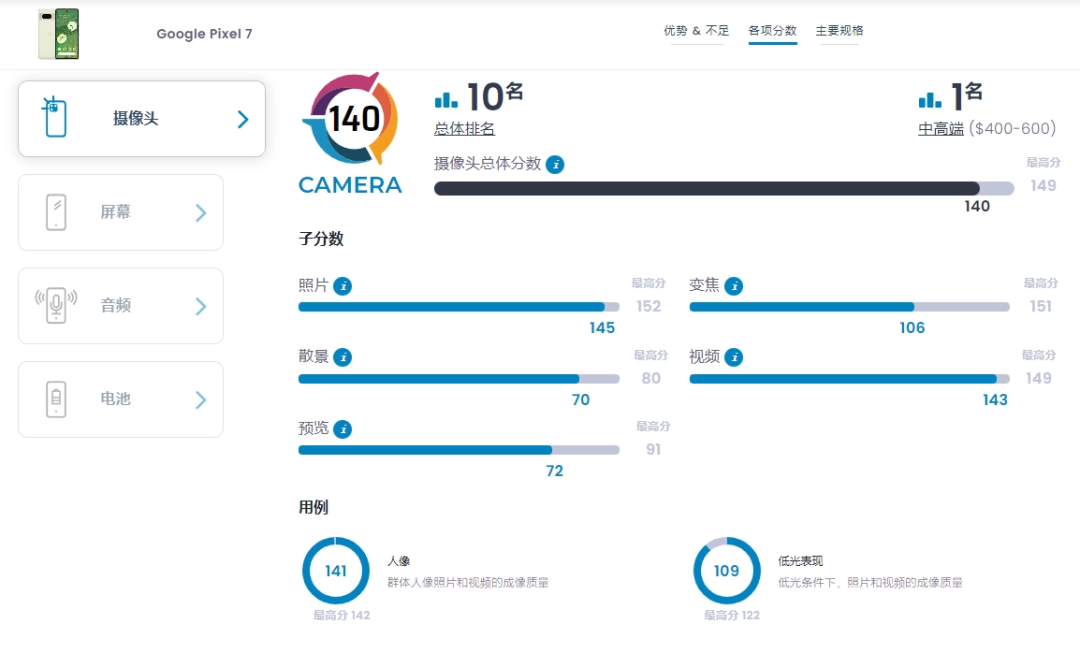Open the 总体排名 link
The image size is (1080, 653).
point(464,129)
